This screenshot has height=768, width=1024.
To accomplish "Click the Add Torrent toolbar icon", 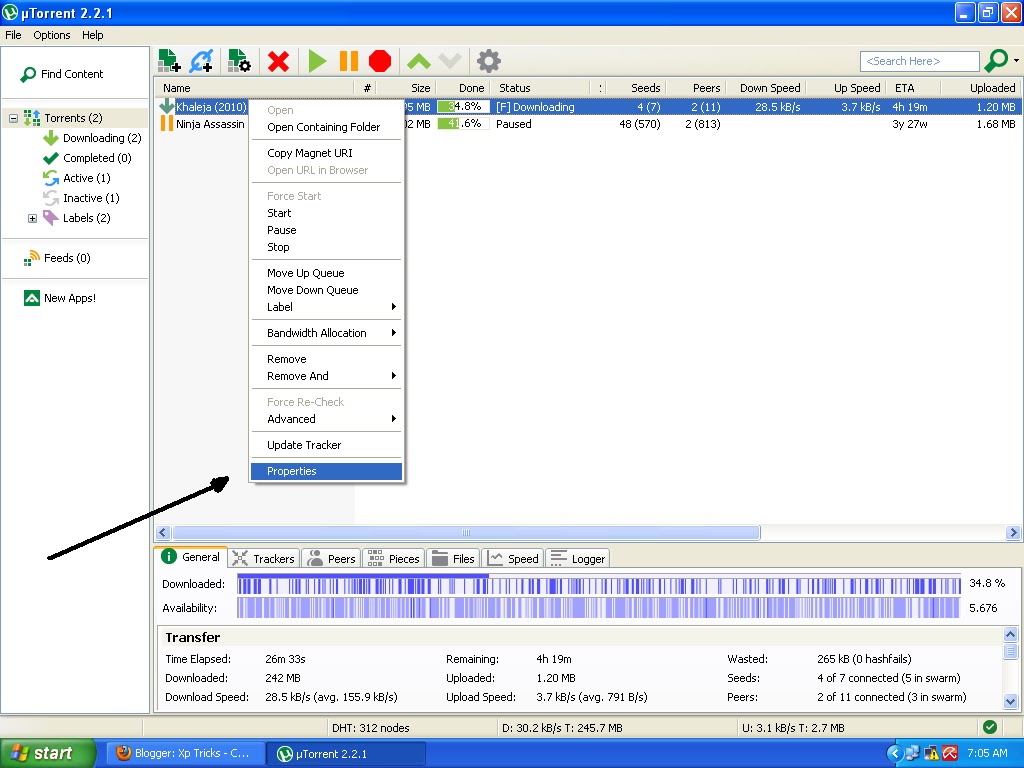I will click(x=170, y=61).
